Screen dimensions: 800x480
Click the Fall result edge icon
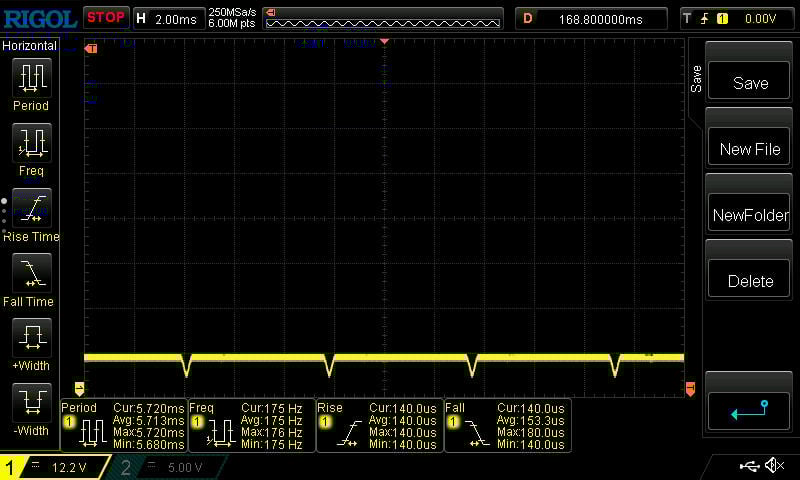(478, 434)
